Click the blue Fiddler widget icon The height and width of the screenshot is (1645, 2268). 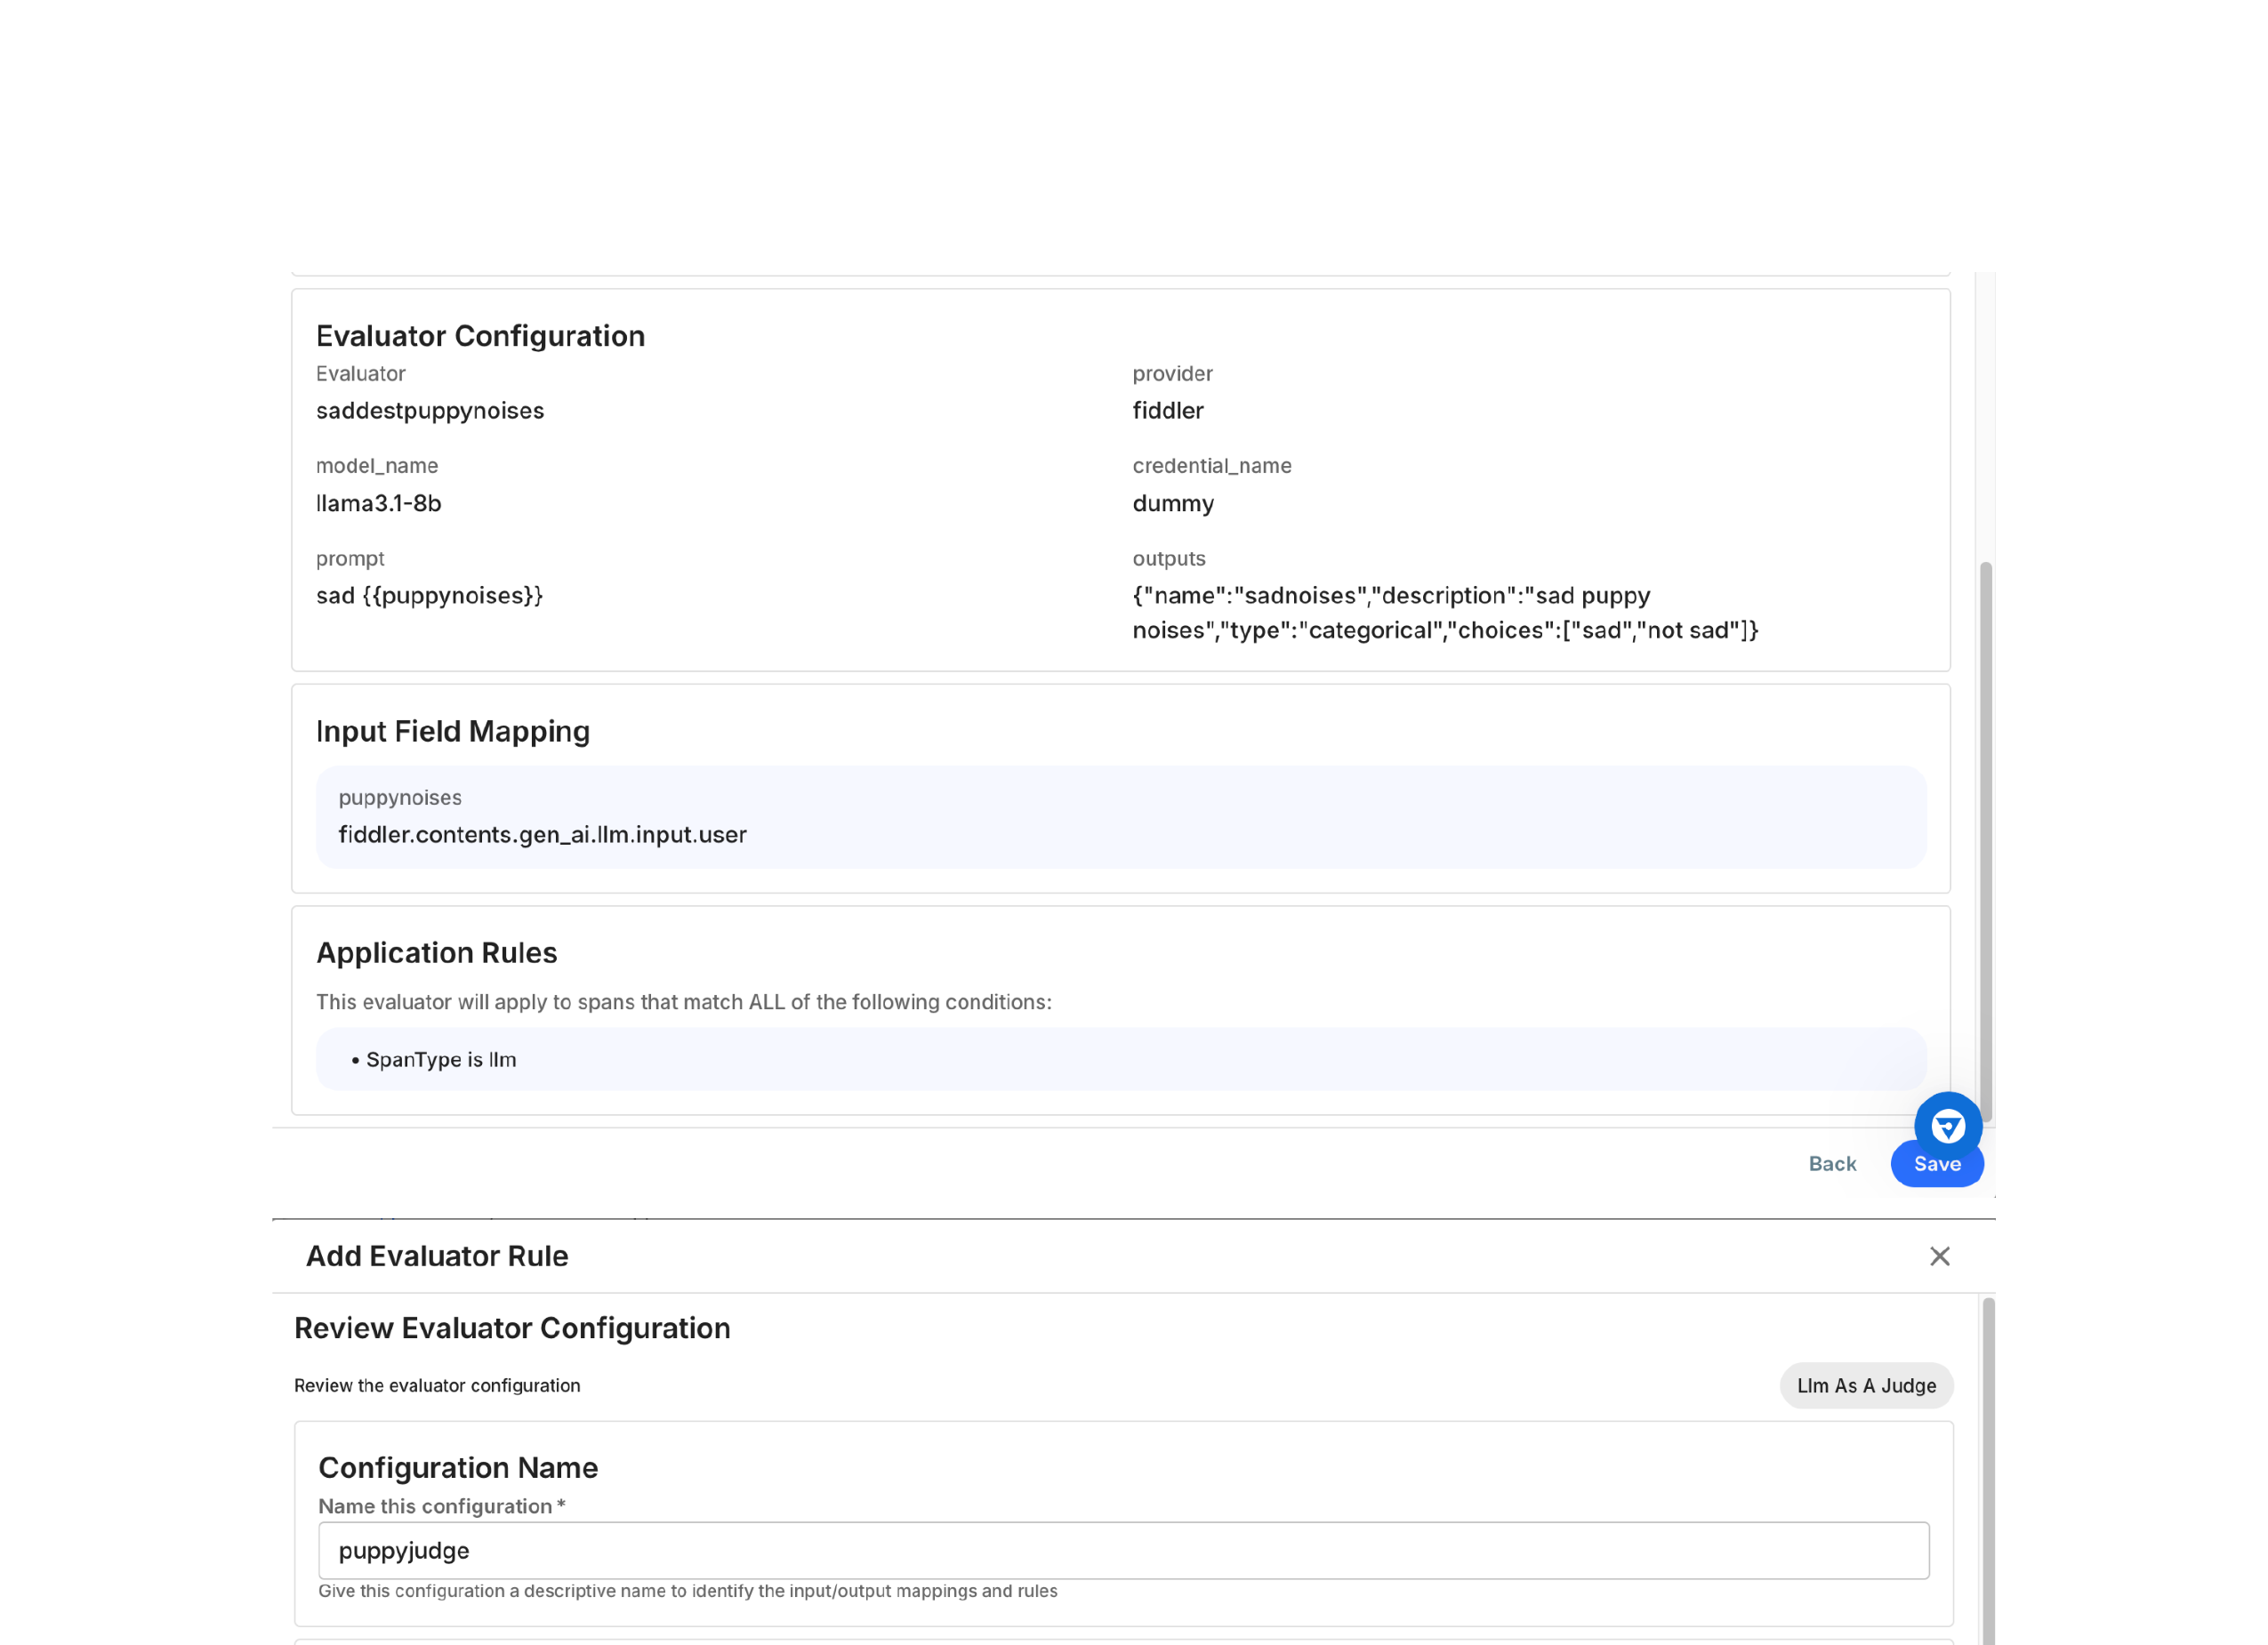tap(1949, 1125)
